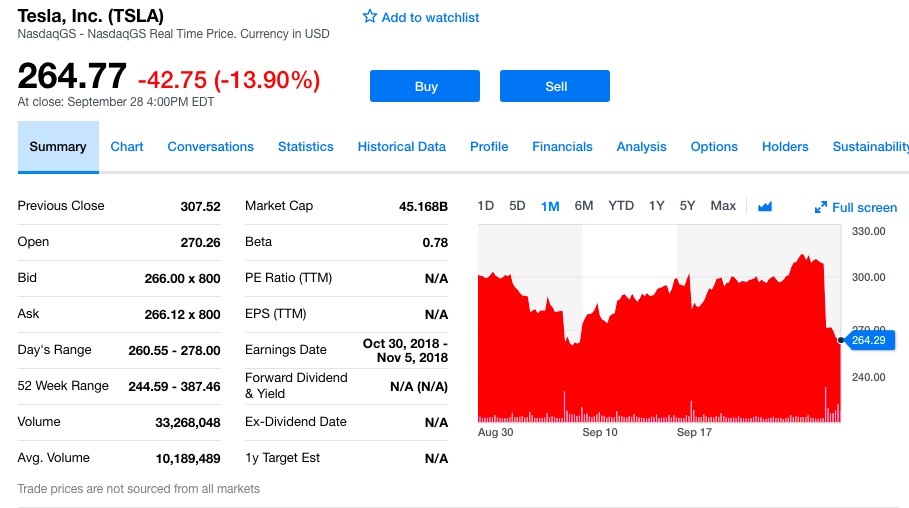Click the Volume value 33,268,048

[x=188, y=423]
